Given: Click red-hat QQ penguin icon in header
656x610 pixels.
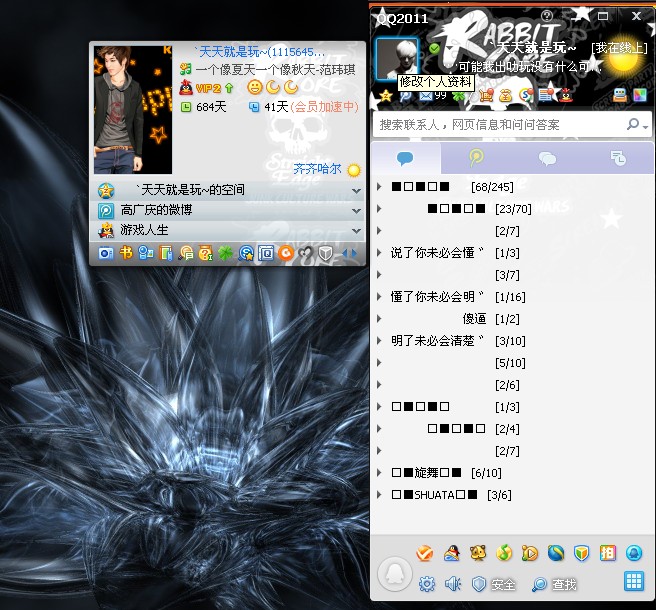Looking at the screenshot, I should [566, 96].
